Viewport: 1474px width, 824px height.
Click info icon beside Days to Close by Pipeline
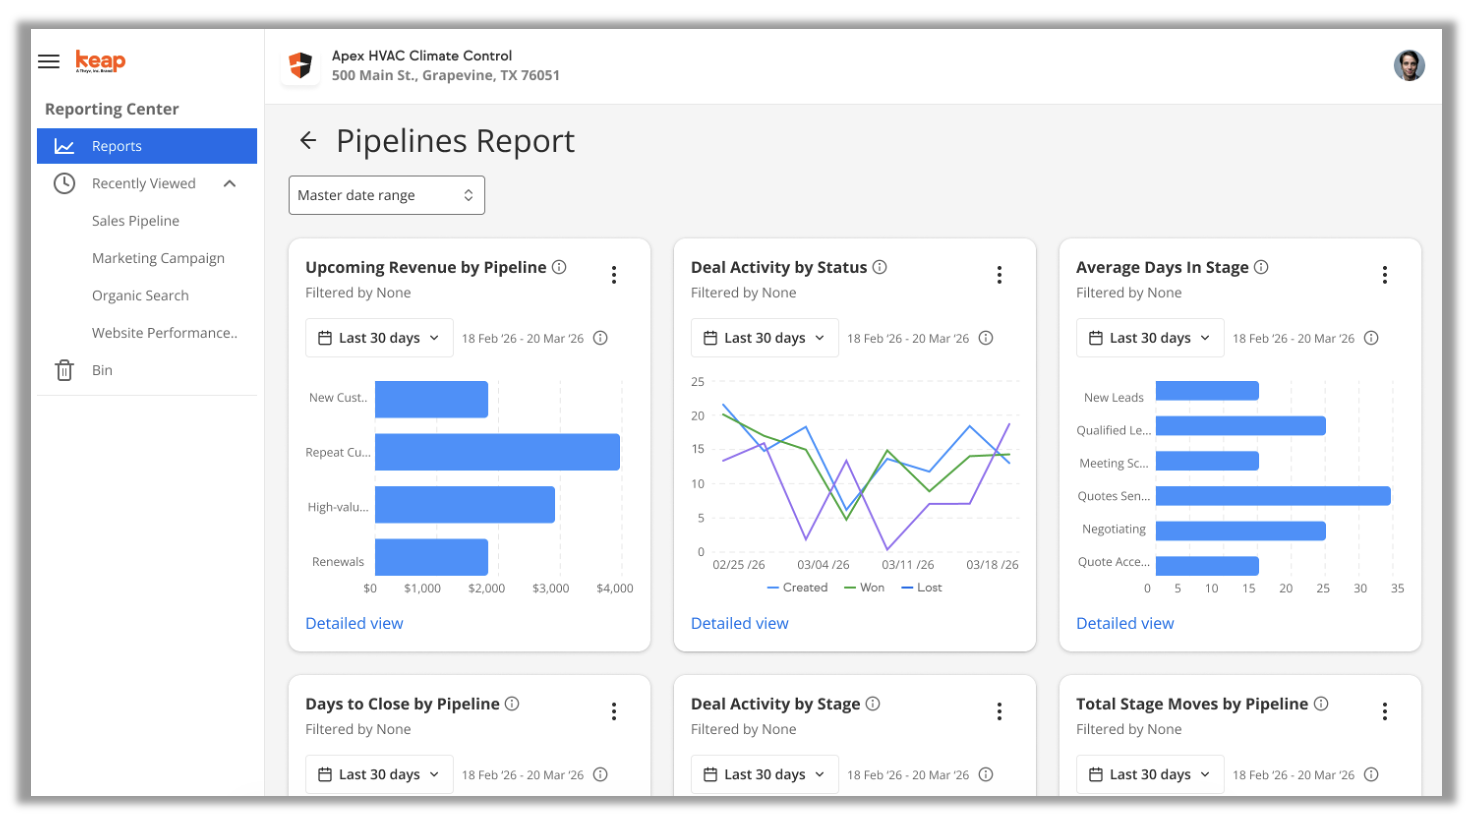coord(512,704)
